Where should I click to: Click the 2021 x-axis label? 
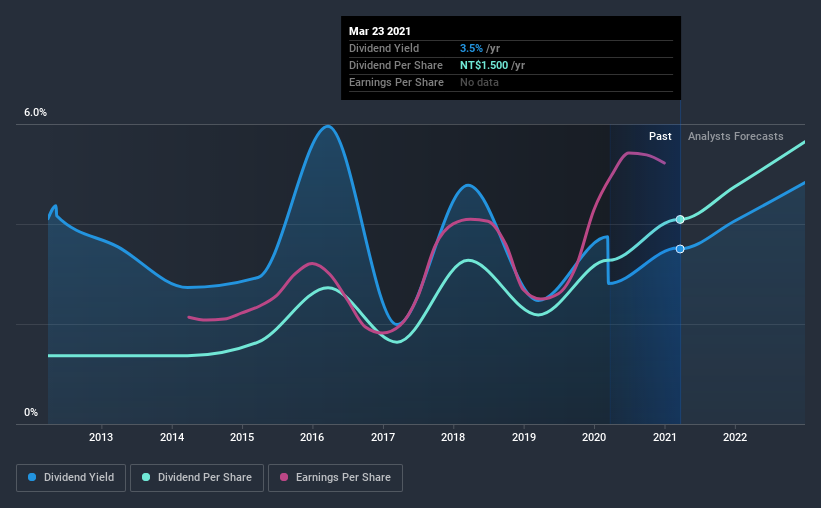coord(664,437)
